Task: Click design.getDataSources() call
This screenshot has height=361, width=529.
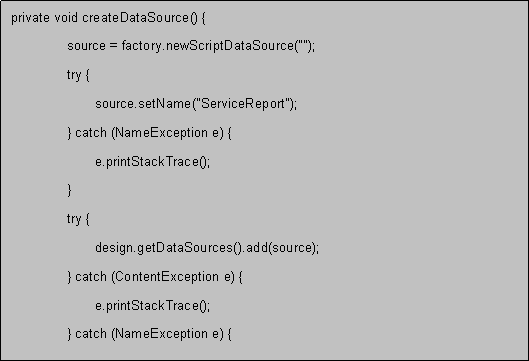Action: (x=168, y=248)
